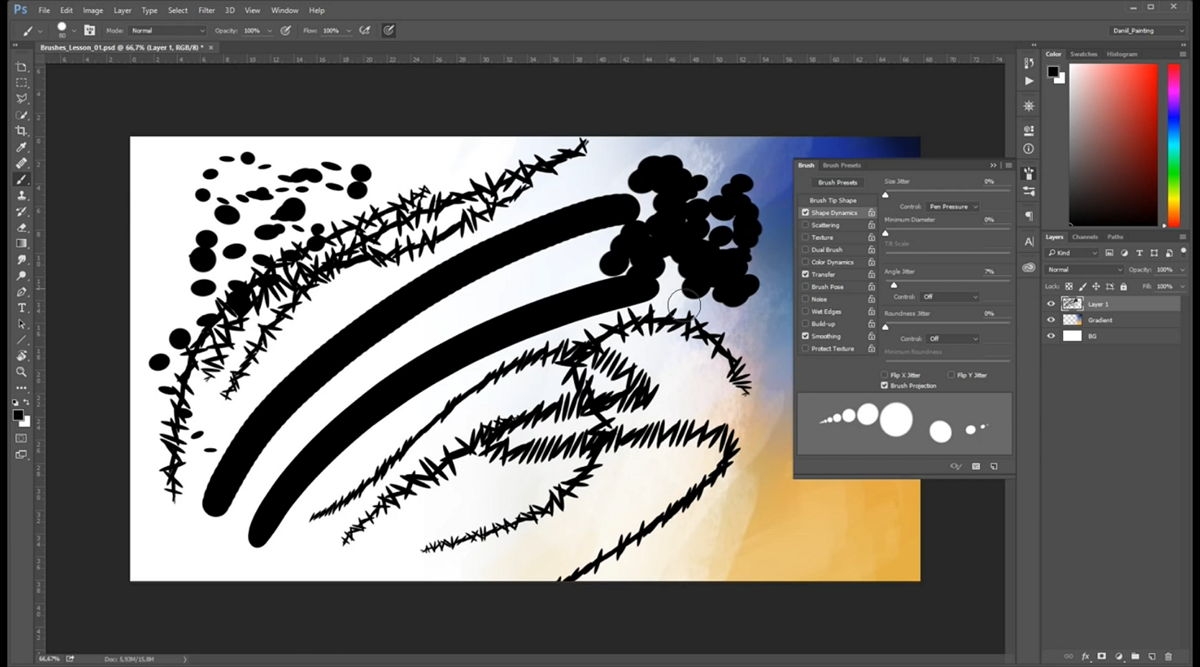This screenshot has height=667, width=1200.
Task: Select the Path Selection tool
Action: point(21,323)
